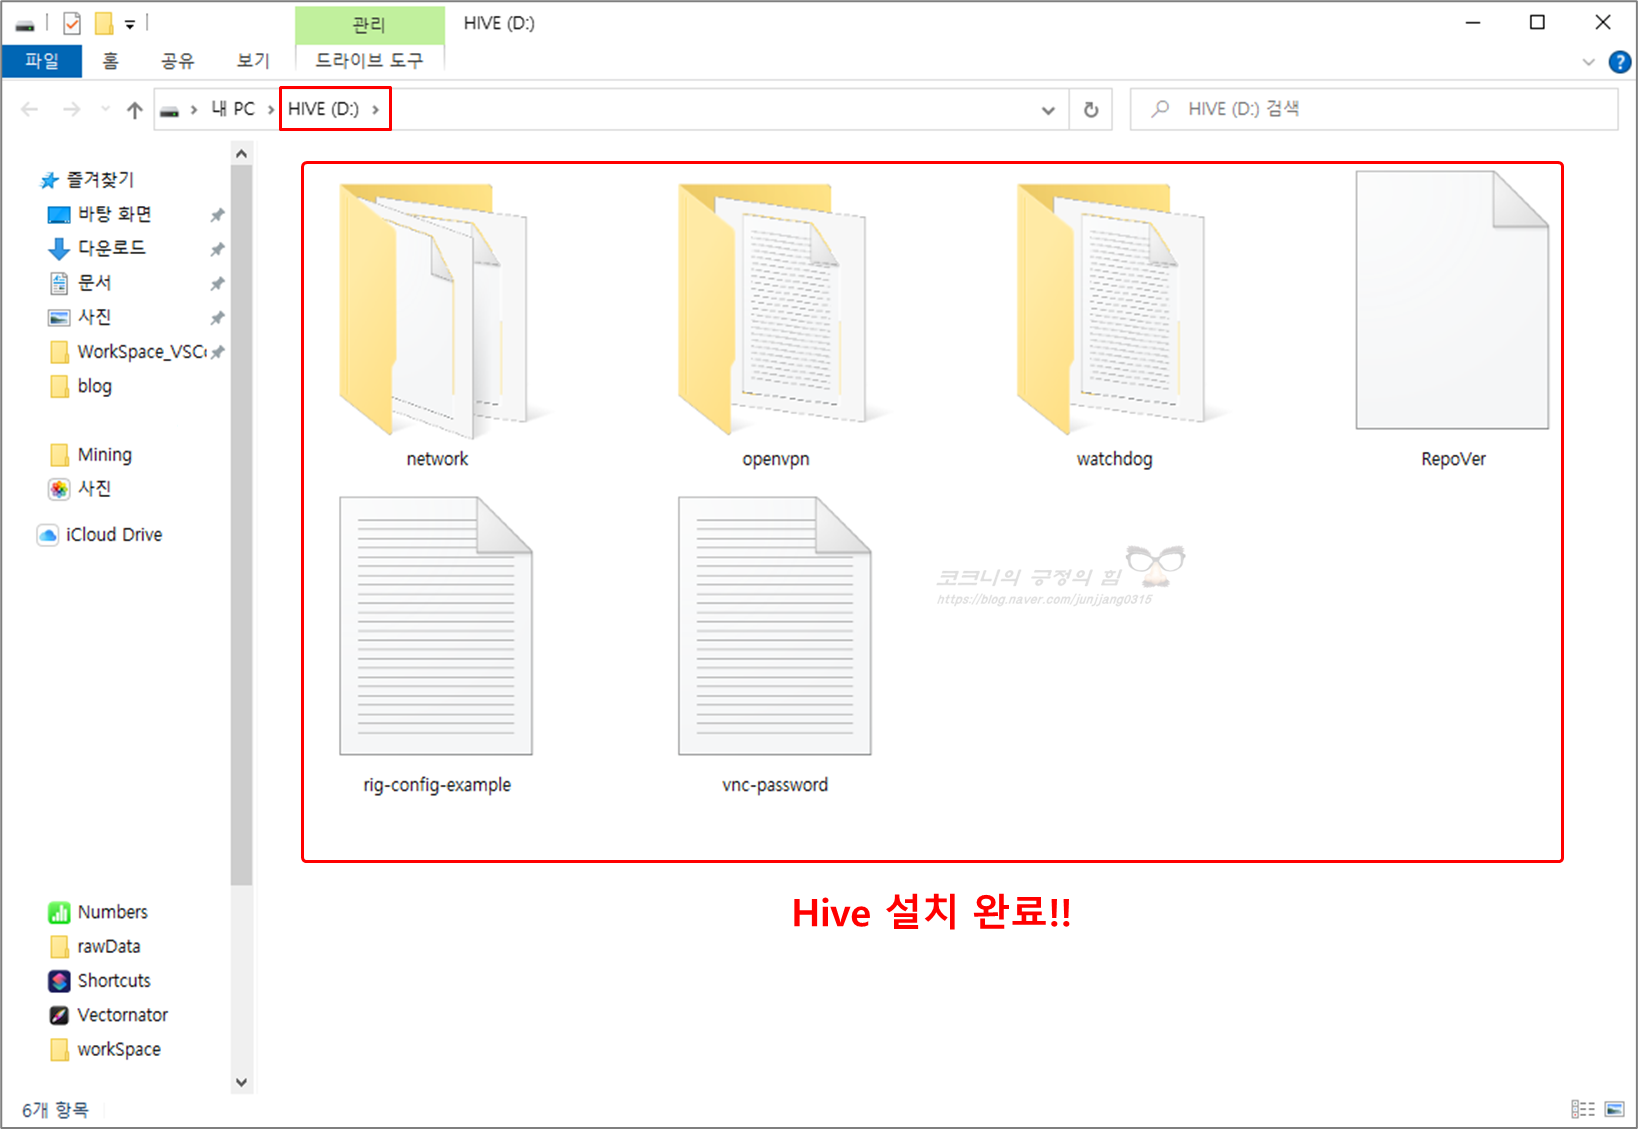
Task: Go up one level with the up arrow
Action: (x=135, y=109)
